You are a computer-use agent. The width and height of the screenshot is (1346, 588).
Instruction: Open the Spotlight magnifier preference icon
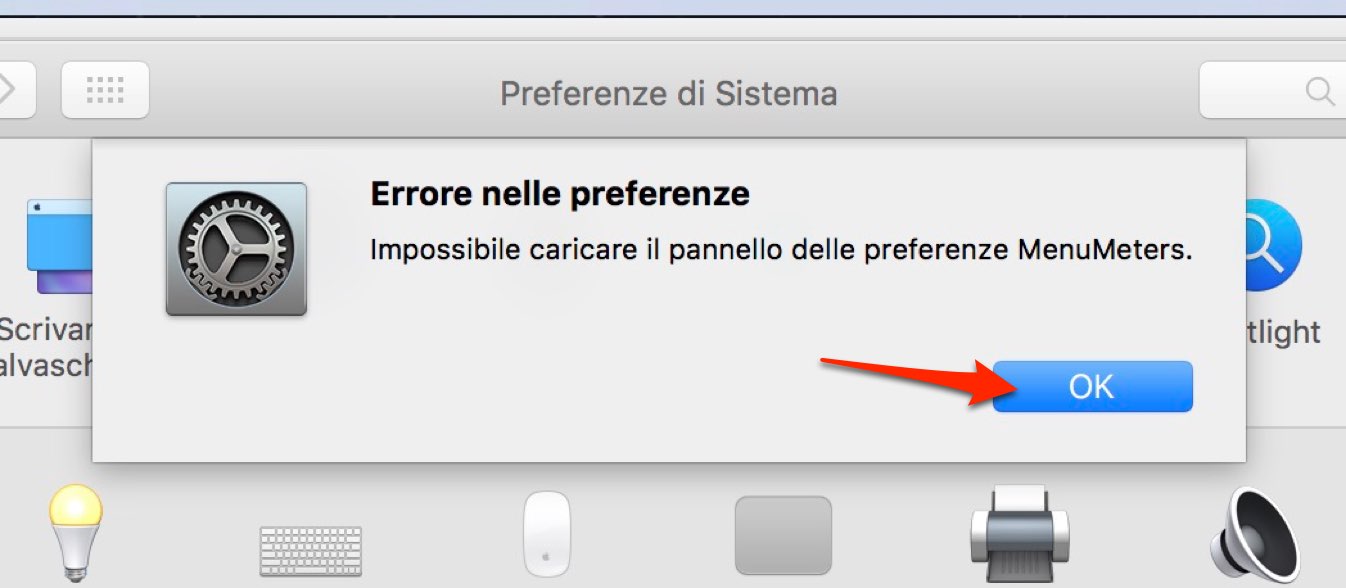pos(1273,245)
